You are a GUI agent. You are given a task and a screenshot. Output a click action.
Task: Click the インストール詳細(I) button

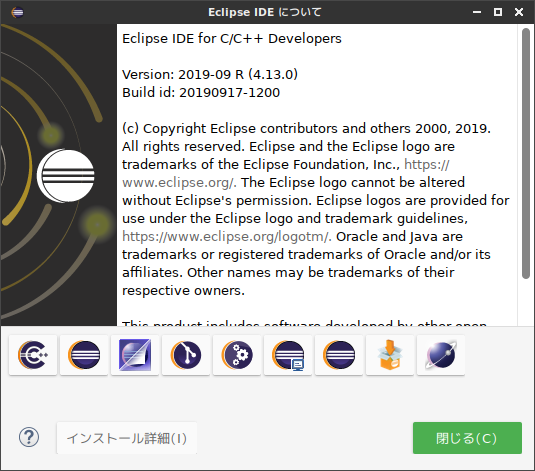(x=127, y=438)
